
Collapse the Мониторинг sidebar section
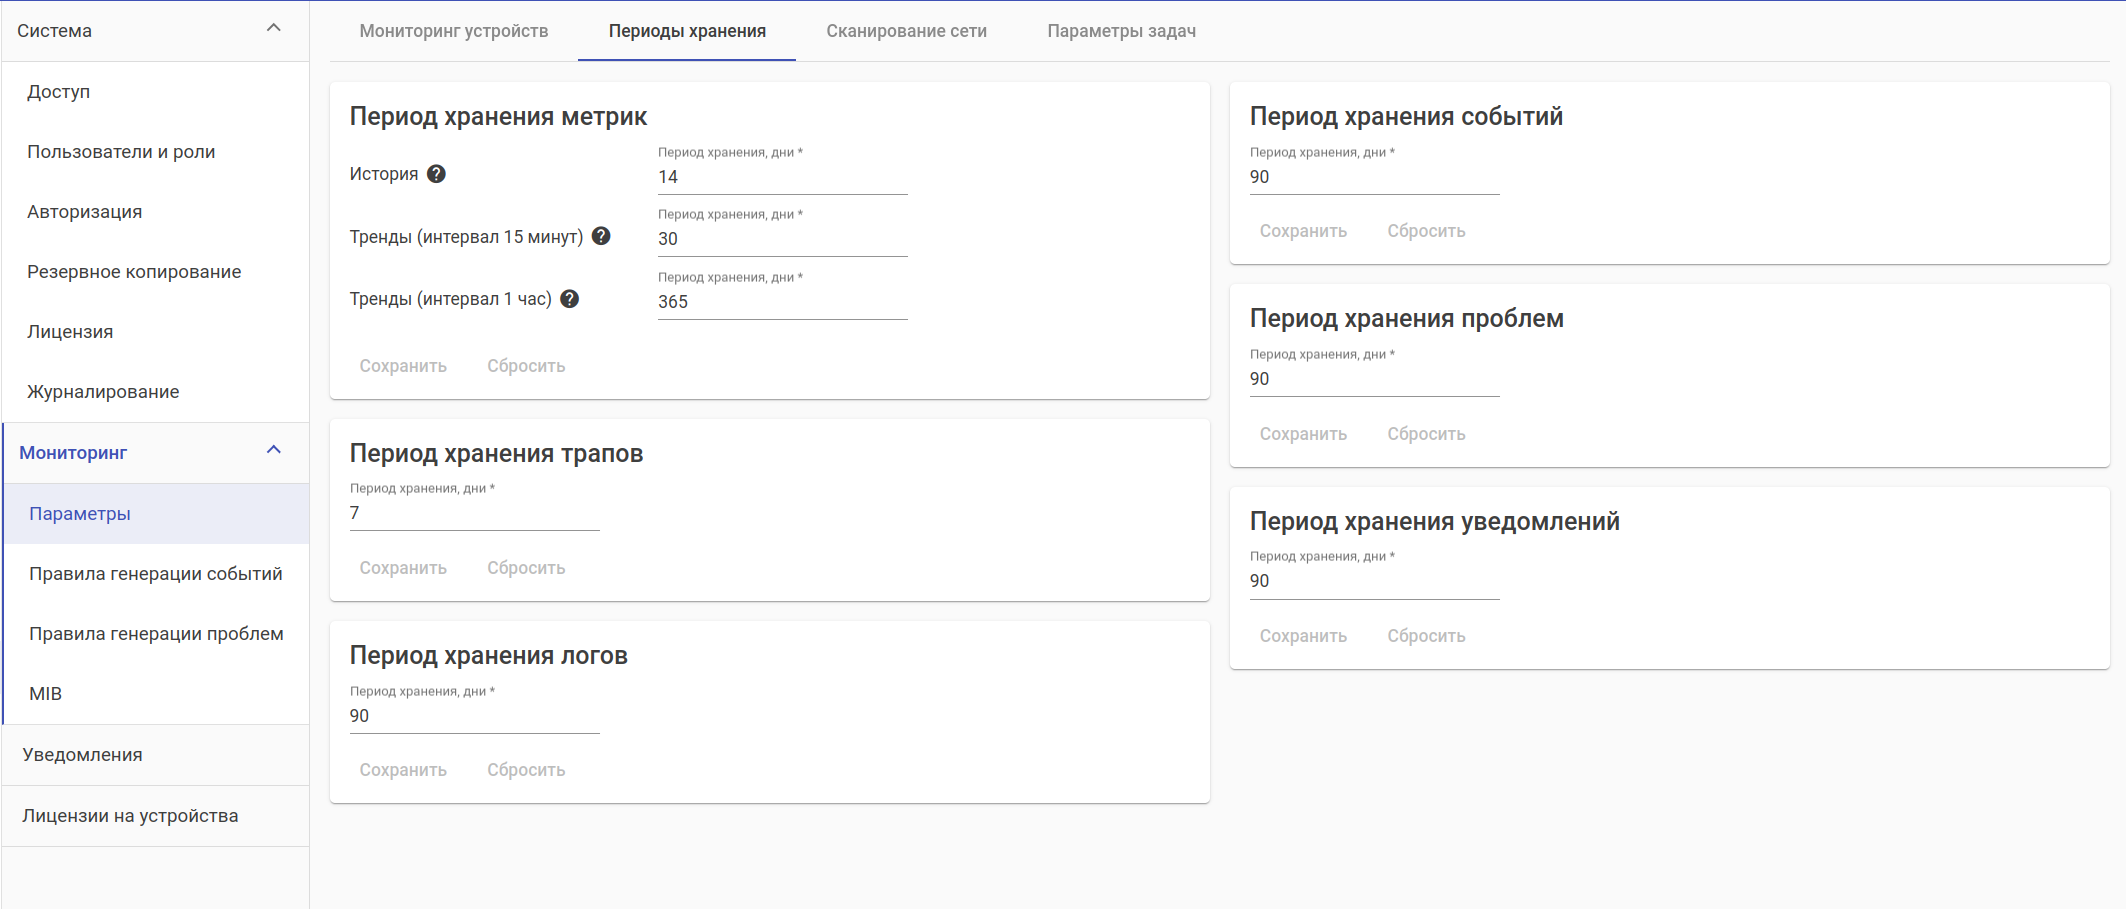[273, 451]
